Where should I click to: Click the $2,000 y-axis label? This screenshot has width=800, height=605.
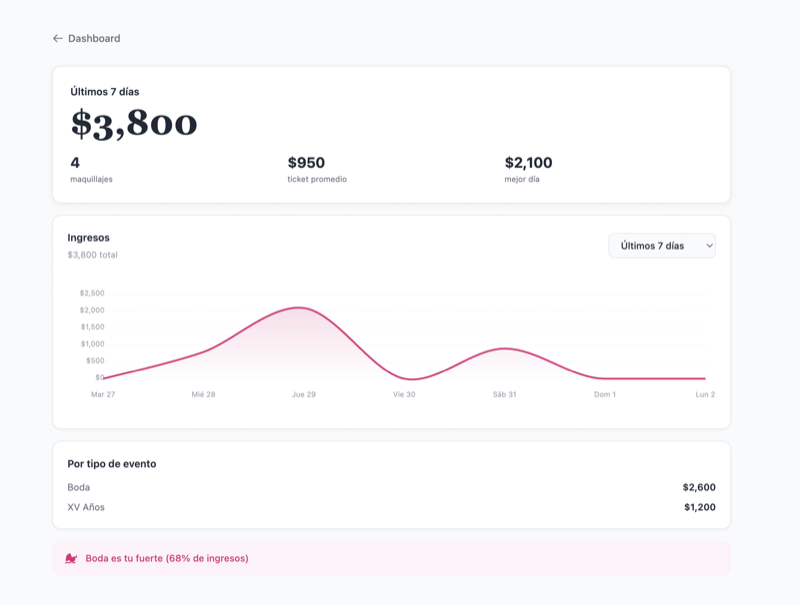tap(92, 310)
